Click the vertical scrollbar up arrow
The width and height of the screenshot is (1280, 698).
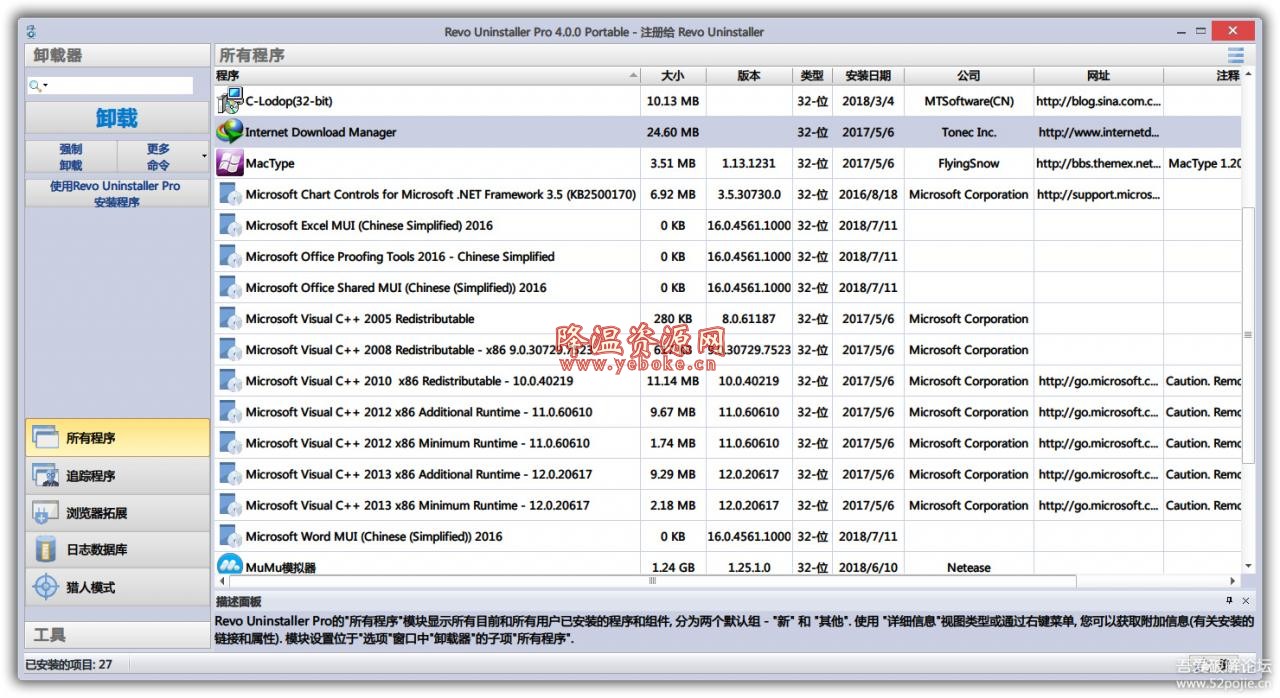pyautogui.click(x=1248, y=75)
